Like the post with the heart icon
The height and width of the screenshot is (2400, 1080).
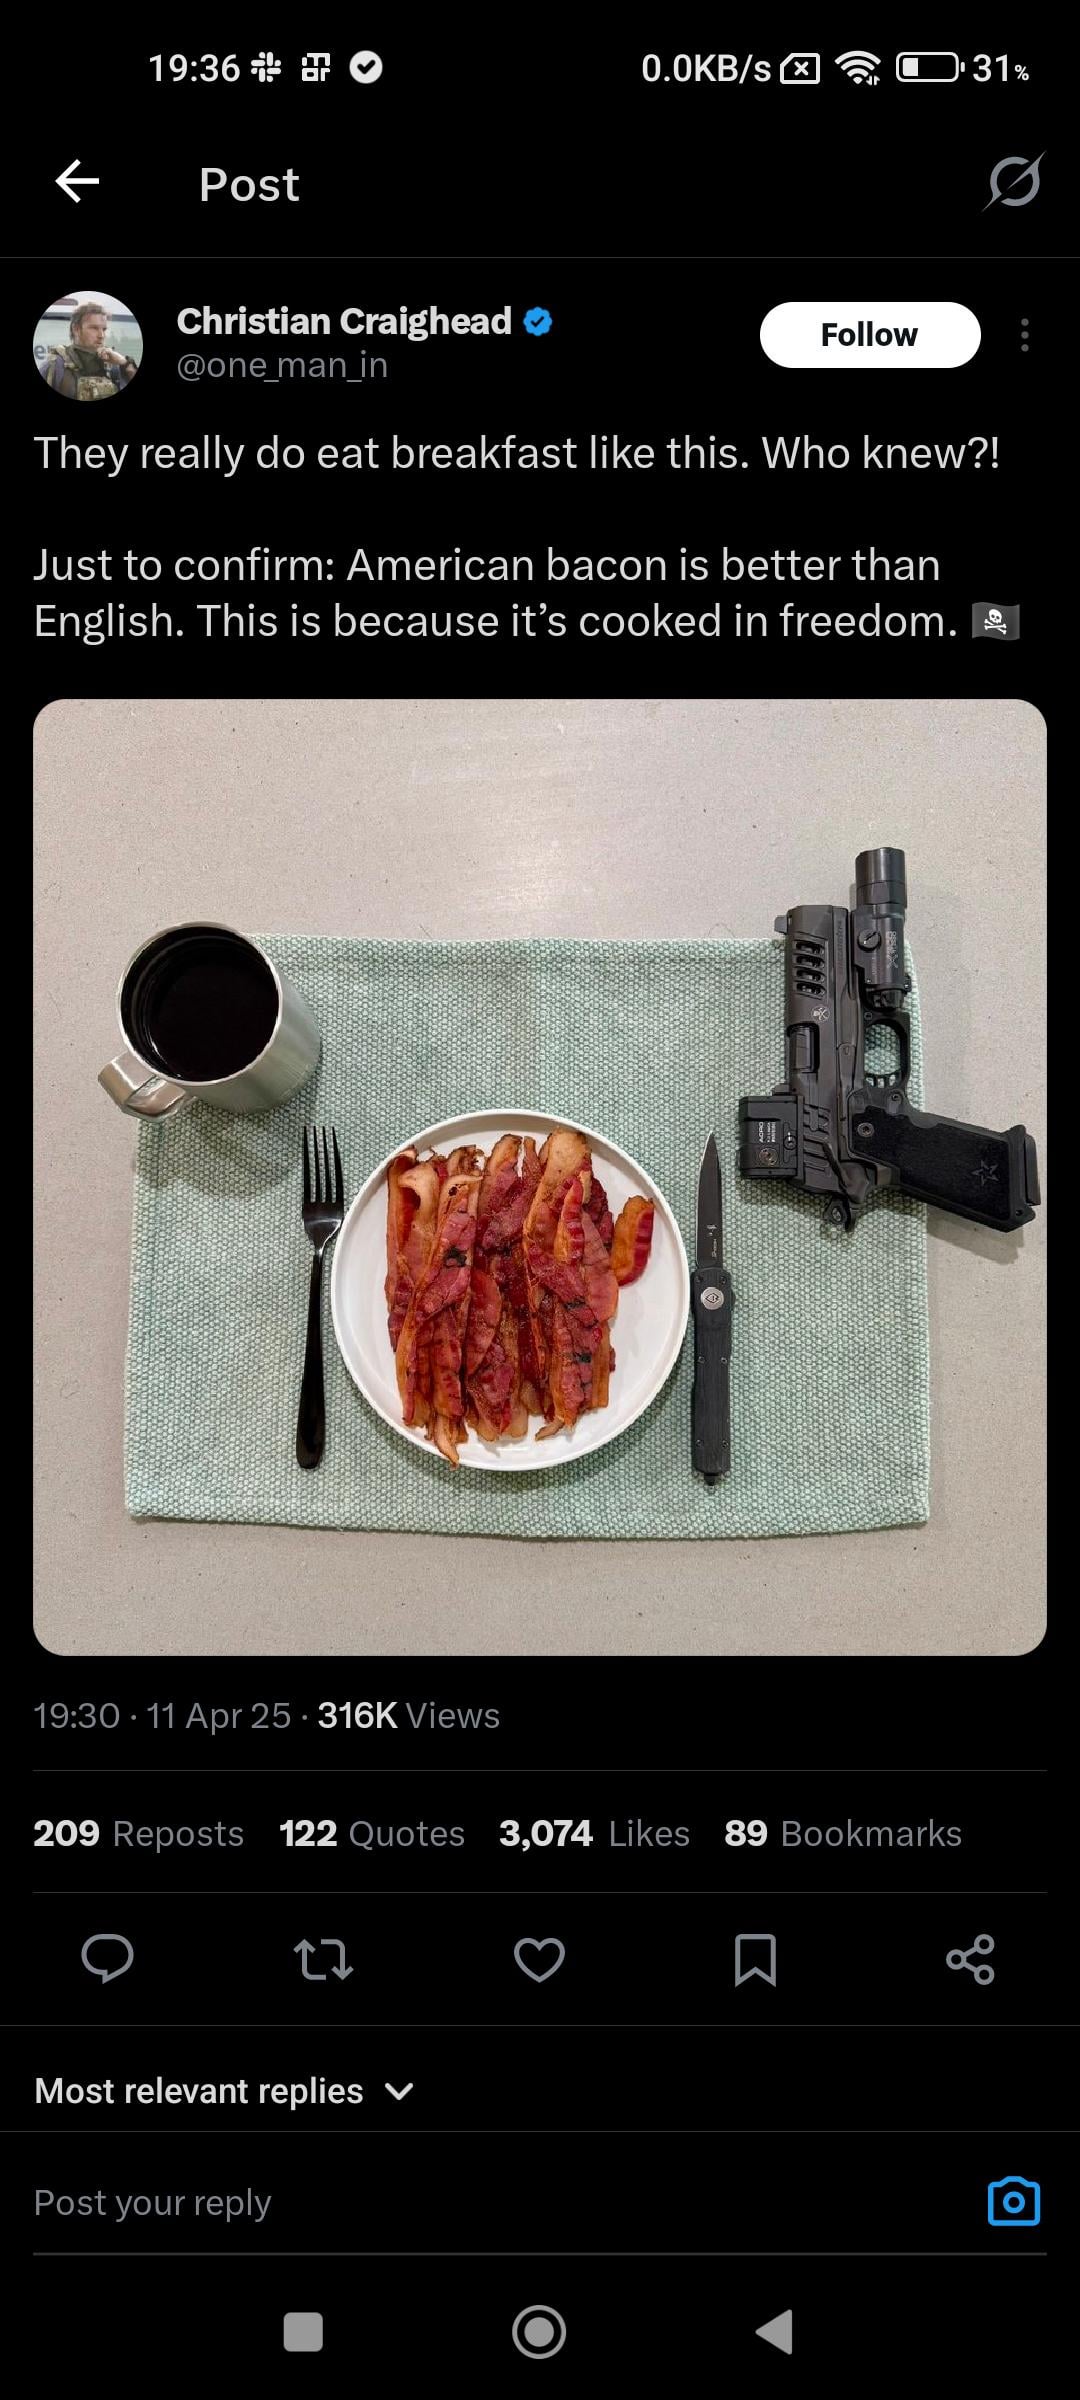pos(539,1959)
